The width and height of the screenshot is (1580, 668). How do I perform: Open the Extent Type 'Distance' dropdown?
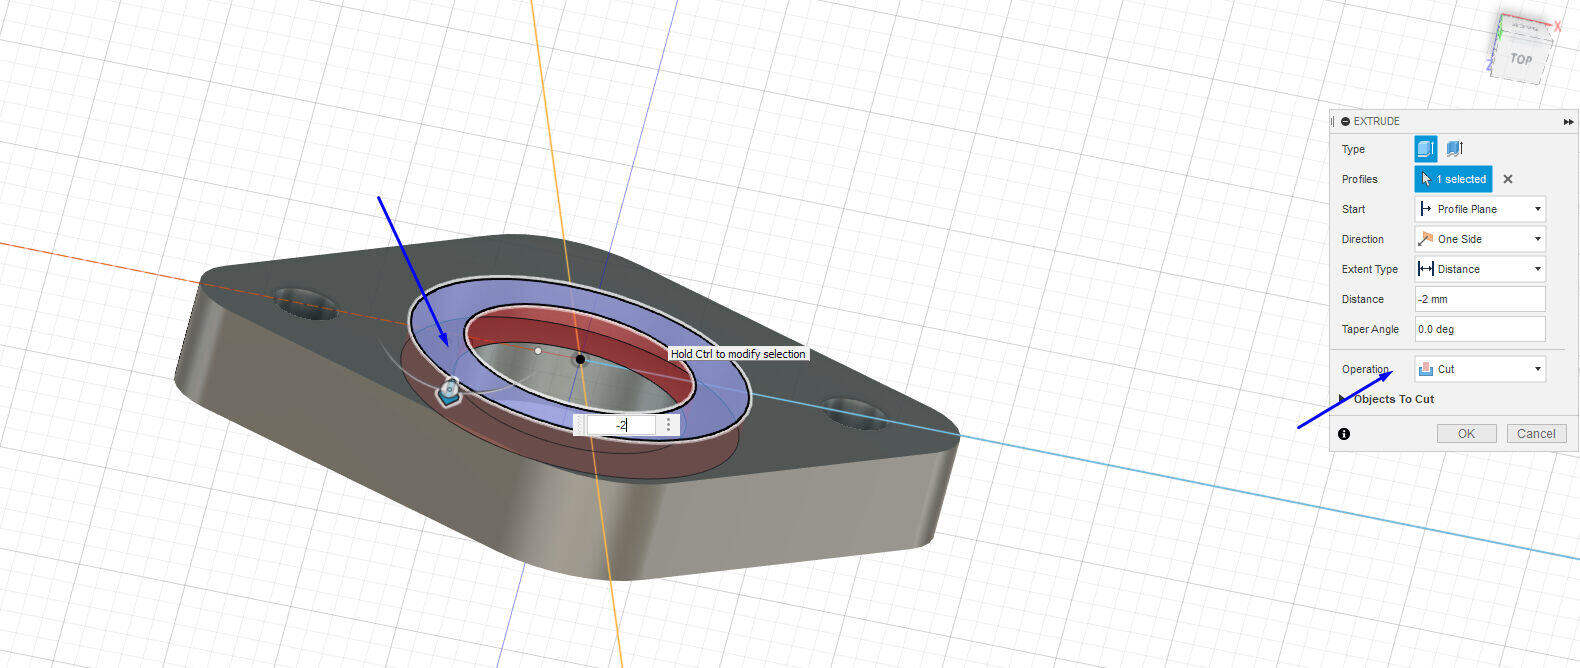[1480, 269]
